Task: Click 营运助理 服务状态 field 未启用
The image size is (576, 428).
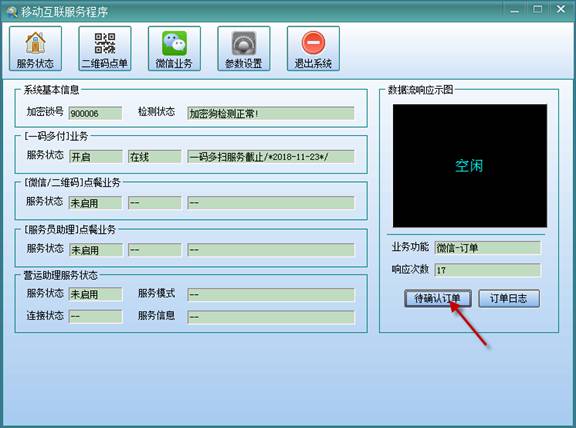Action: [x=95, y=294]
